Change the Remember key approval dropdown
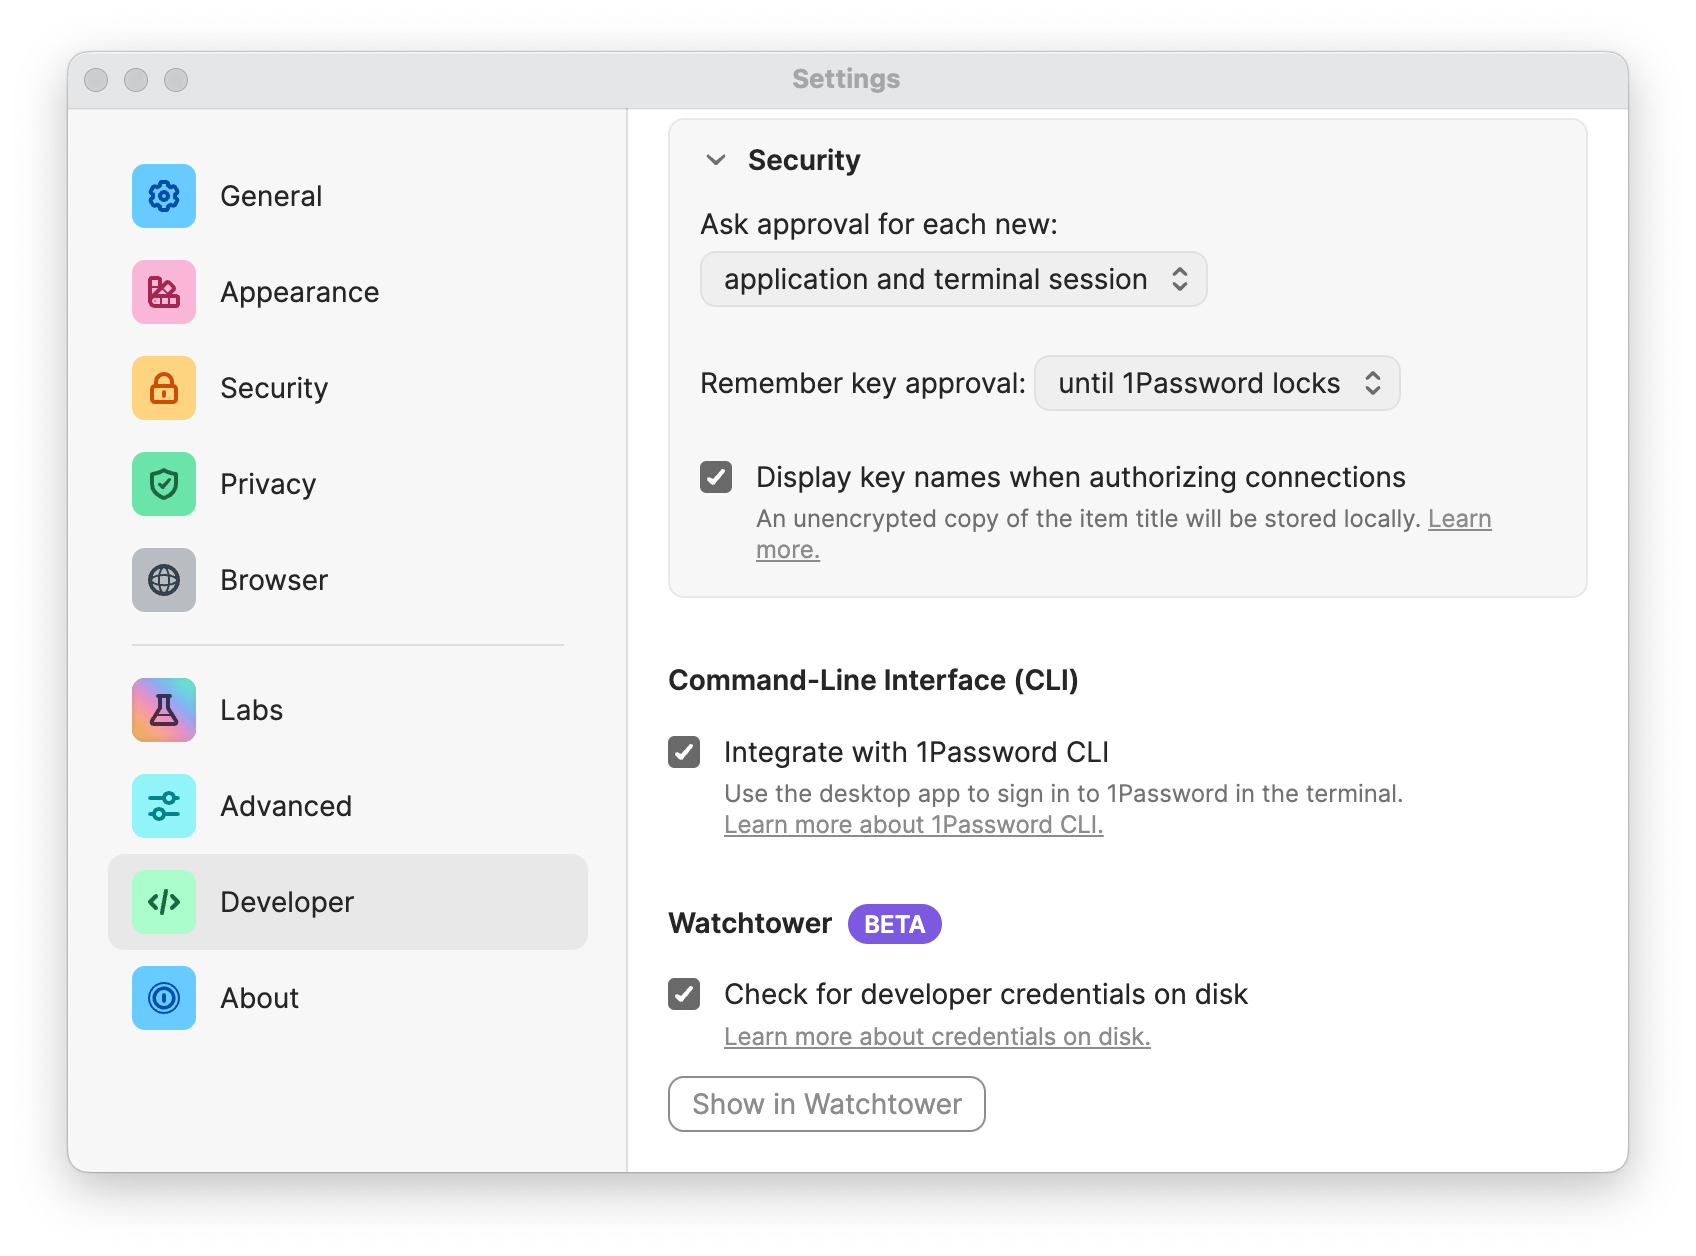Image resolution: width=1696 pixels, height=1256 pixels. 1216,383
